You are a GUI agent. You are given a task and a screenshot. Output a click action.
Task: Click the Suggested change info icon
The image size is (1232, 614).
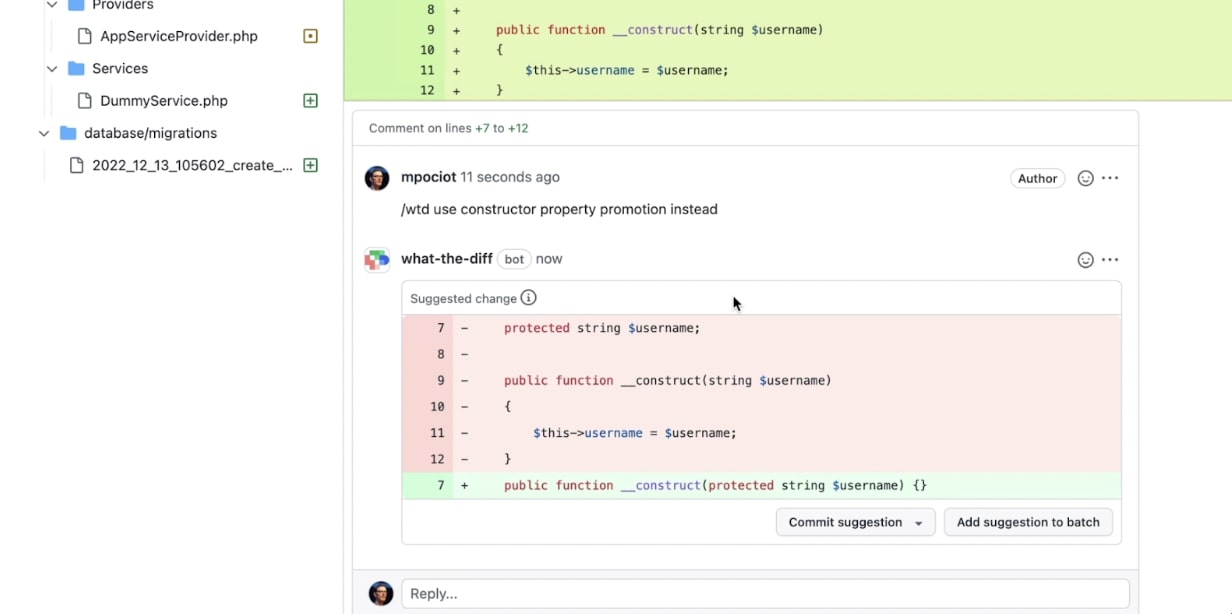click(x=529, y=298)
